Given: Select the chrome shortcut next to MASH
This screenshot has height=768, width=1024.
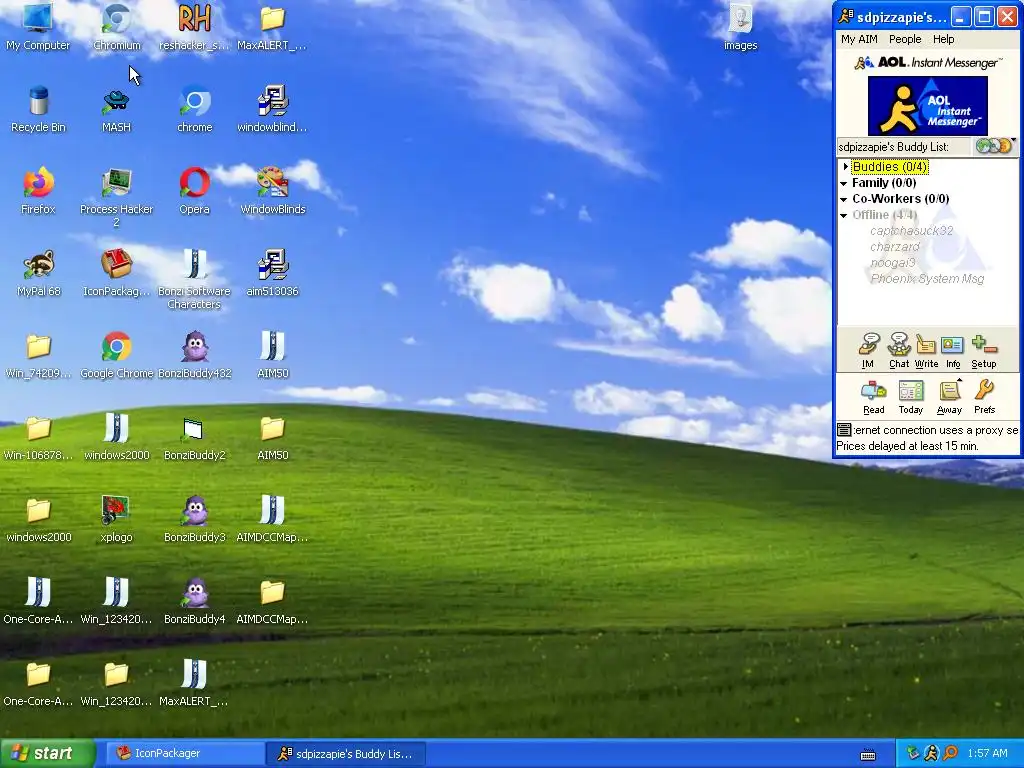Looking at the screenshot, I should click(x=195, y=108).
